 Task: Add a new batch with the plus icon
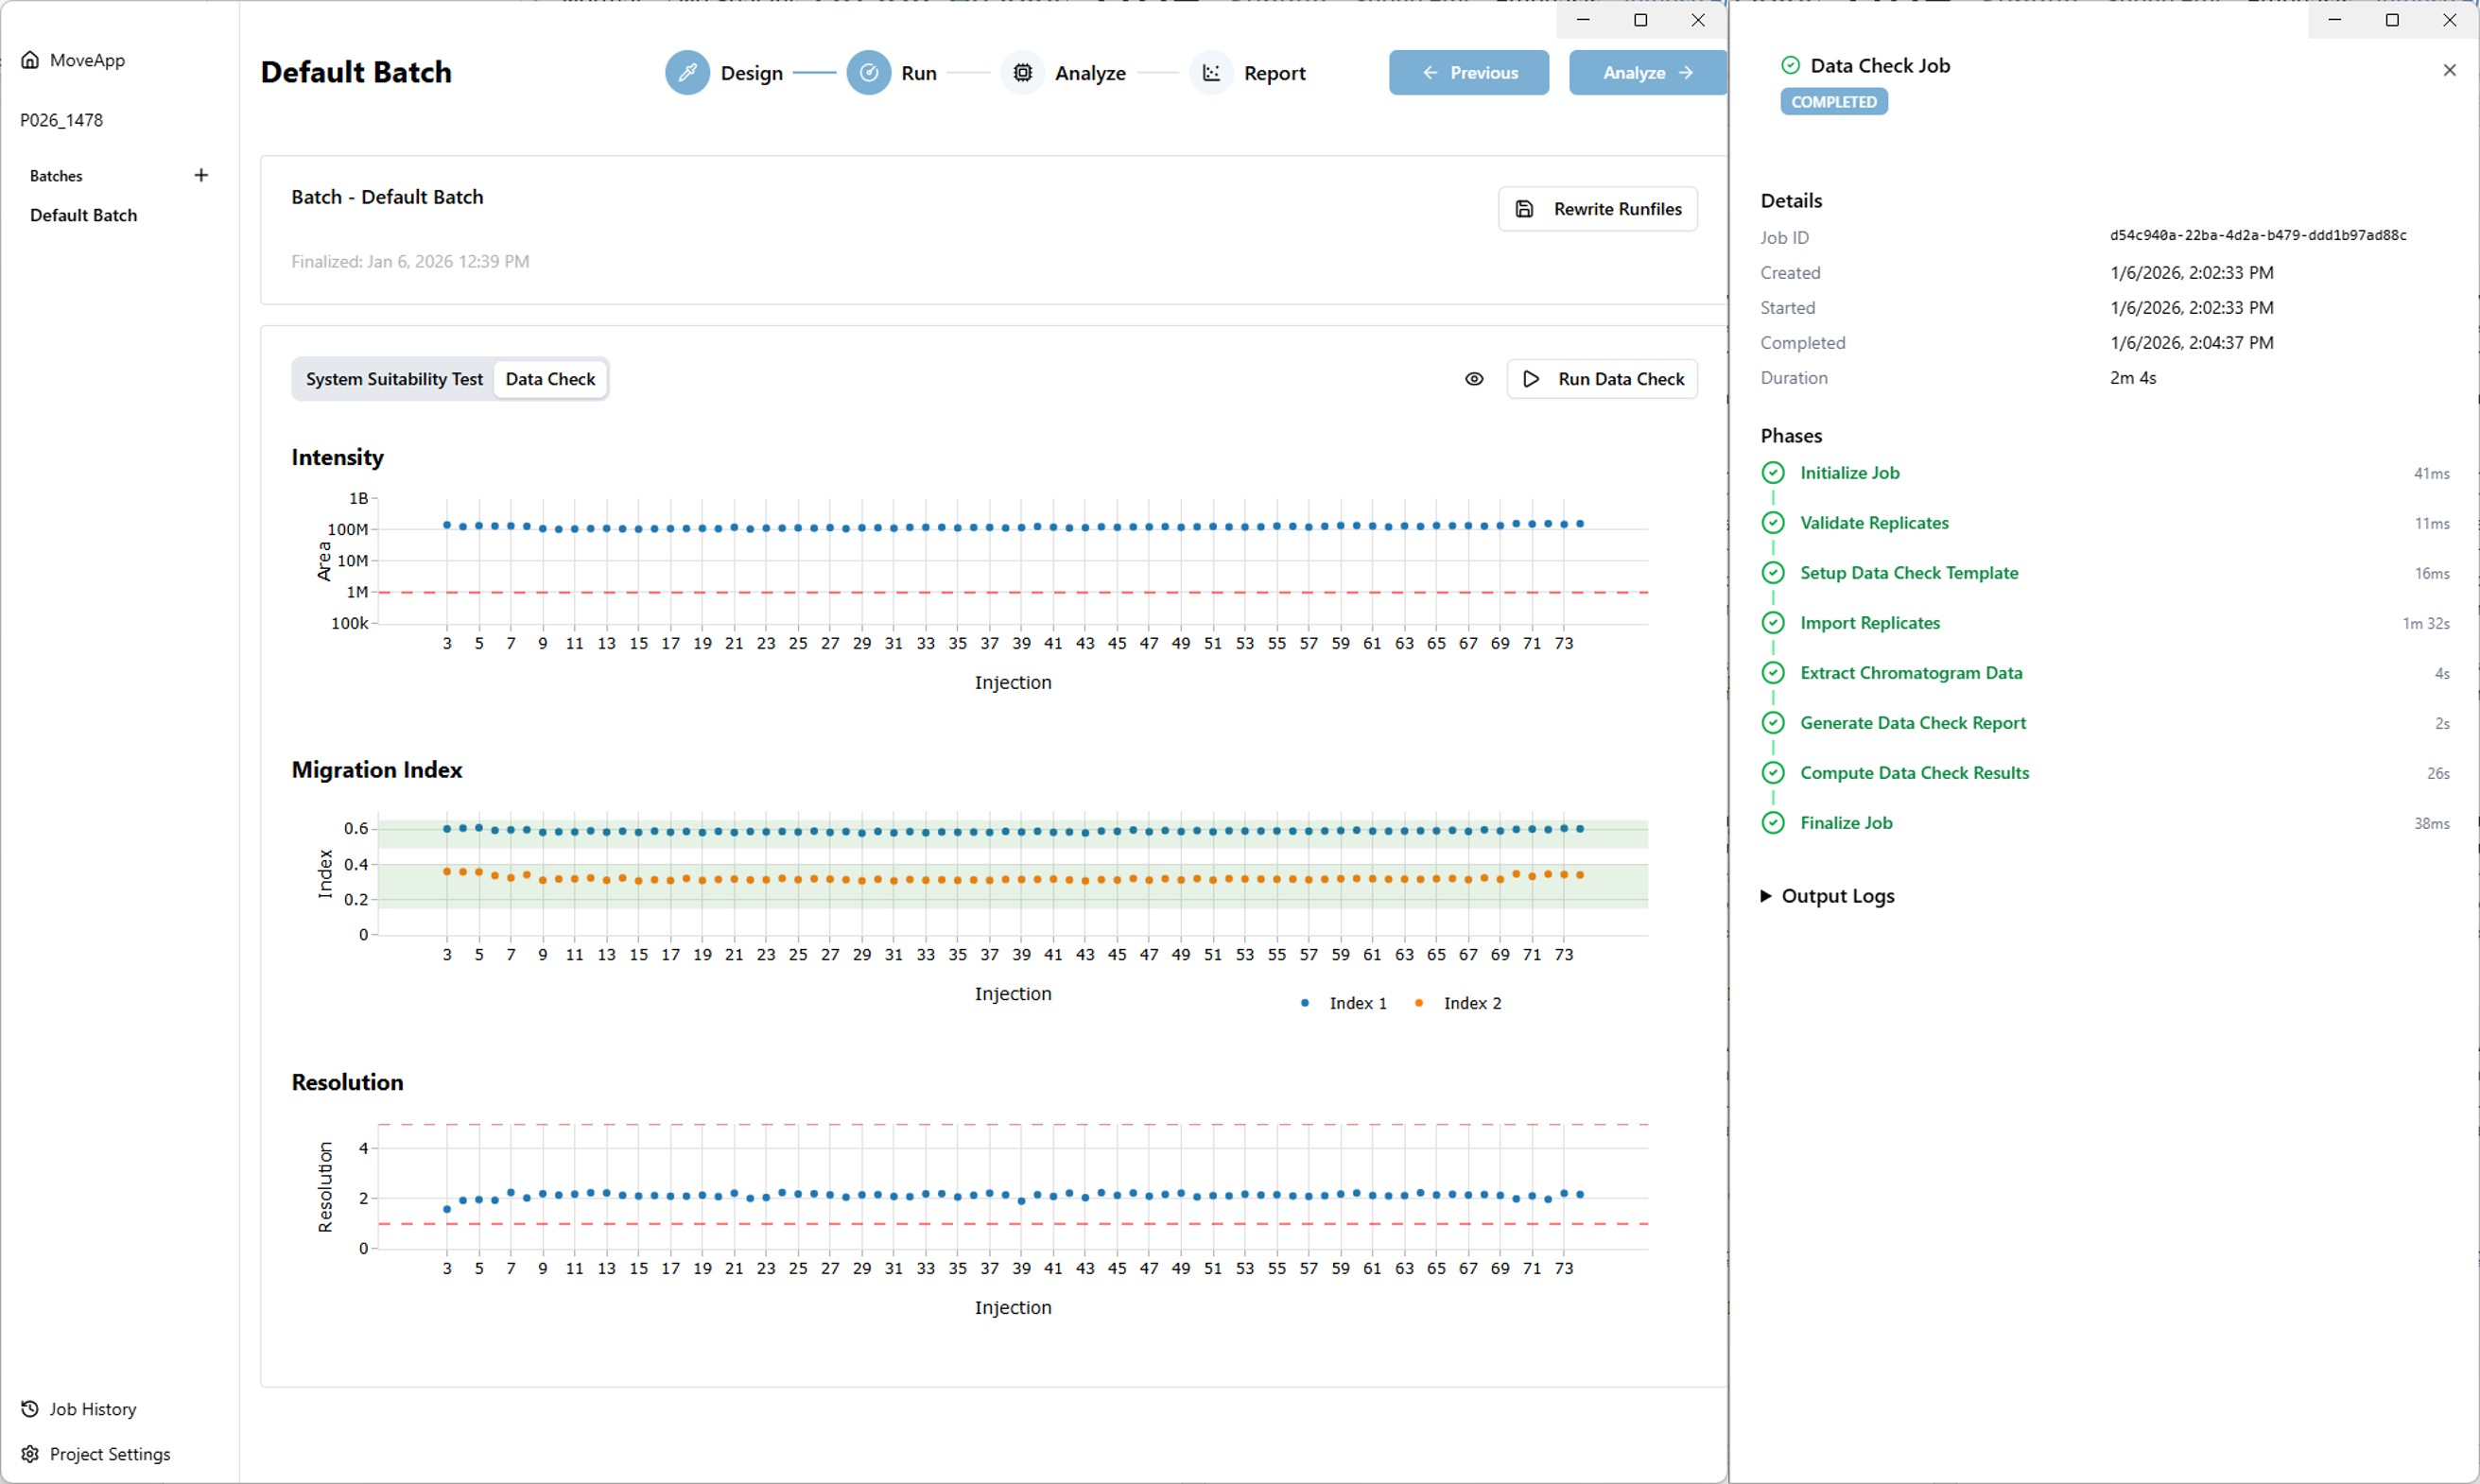click(201, 174)
